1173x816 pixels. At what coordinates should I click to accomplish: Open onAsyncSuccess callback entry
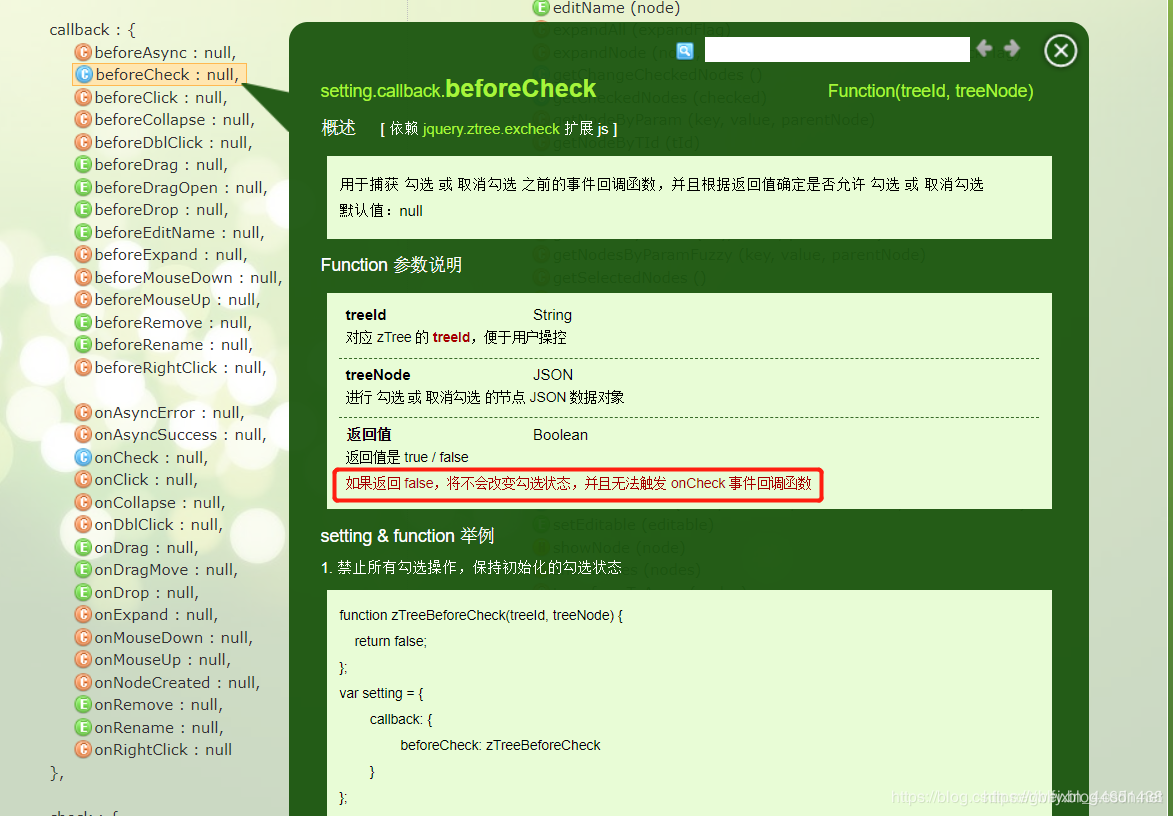click(171, 435)
